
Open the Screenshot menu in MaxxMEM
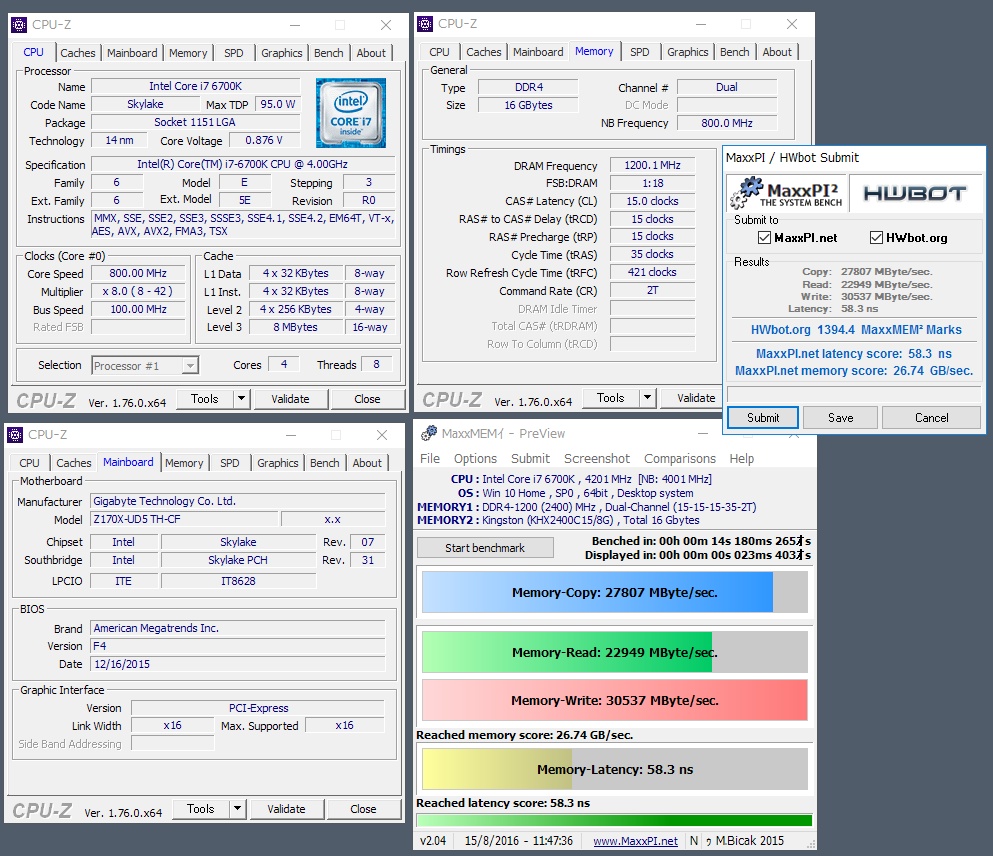click(x=597, y=458)
